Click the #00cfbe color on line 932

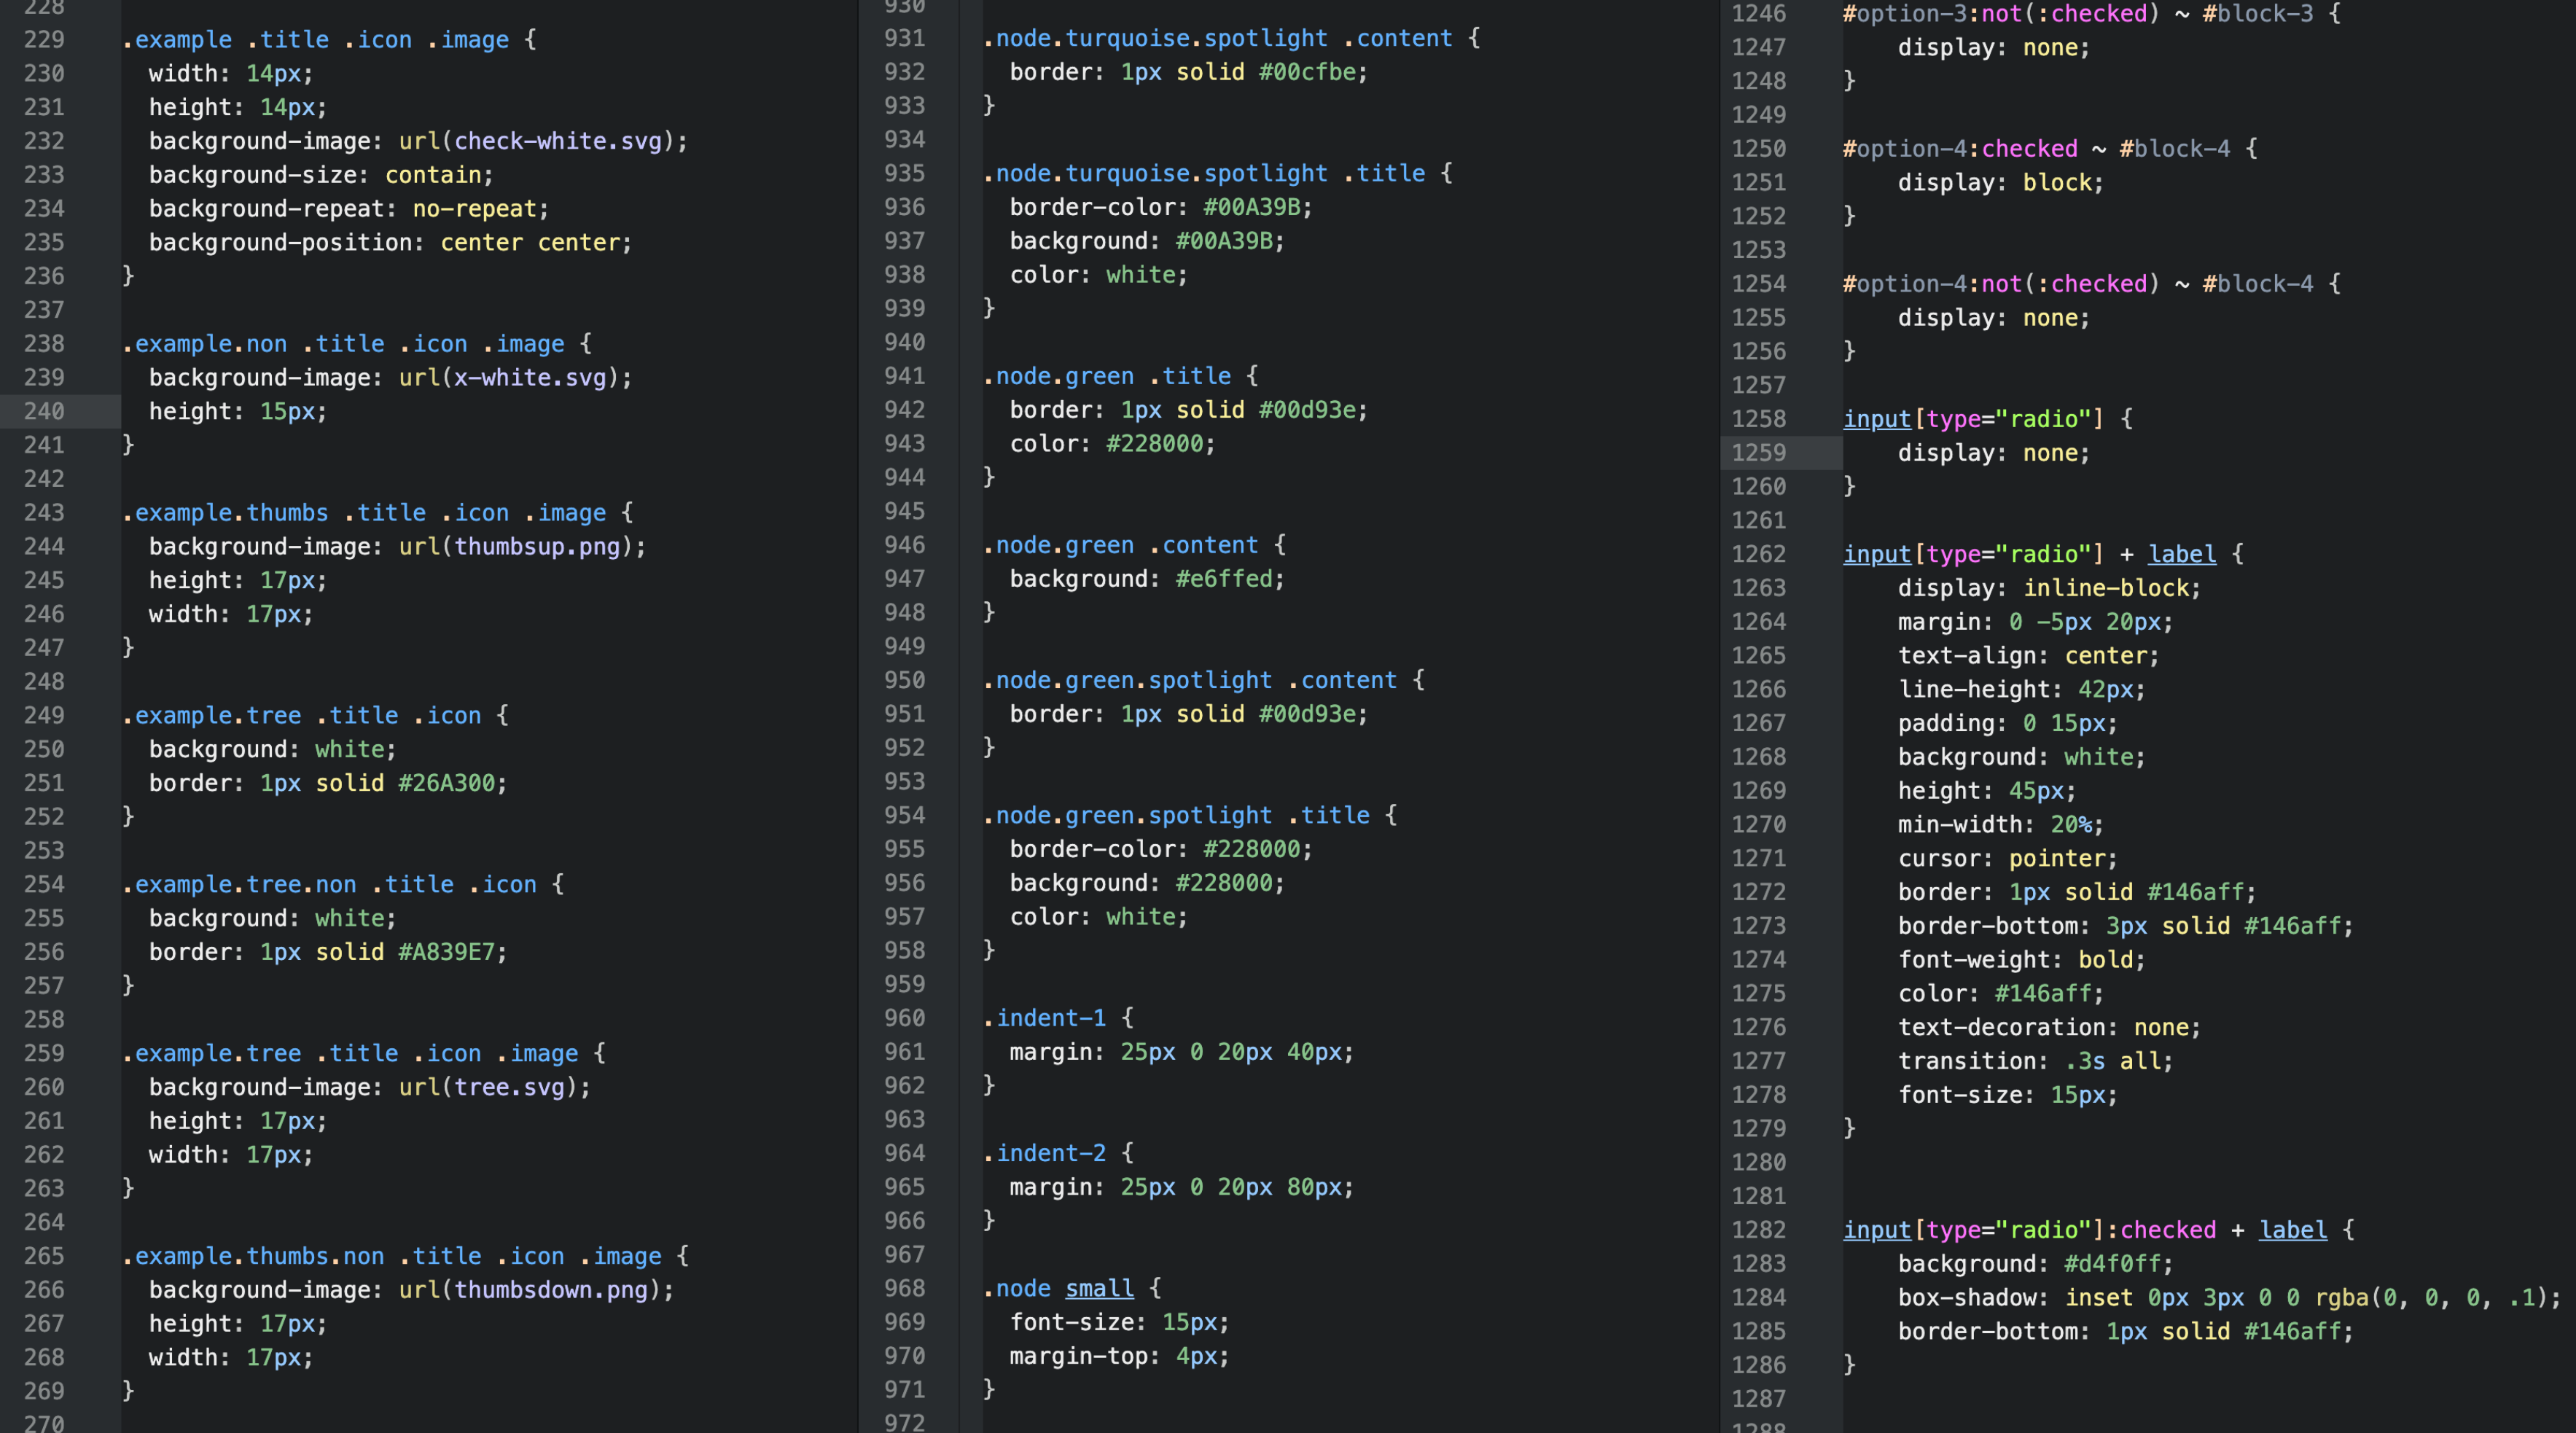point(1307,72)
